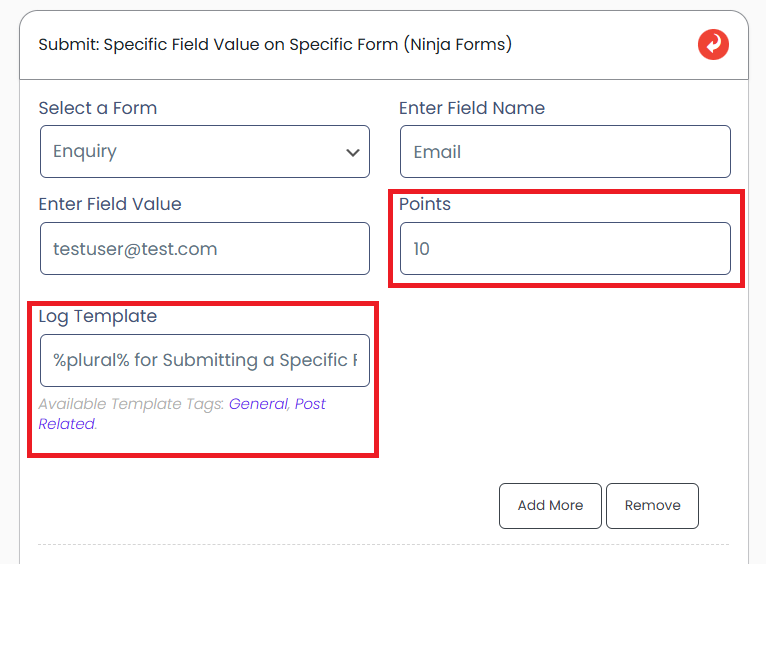
Task: Select the Points input showing 10
Action: (565, 249)
